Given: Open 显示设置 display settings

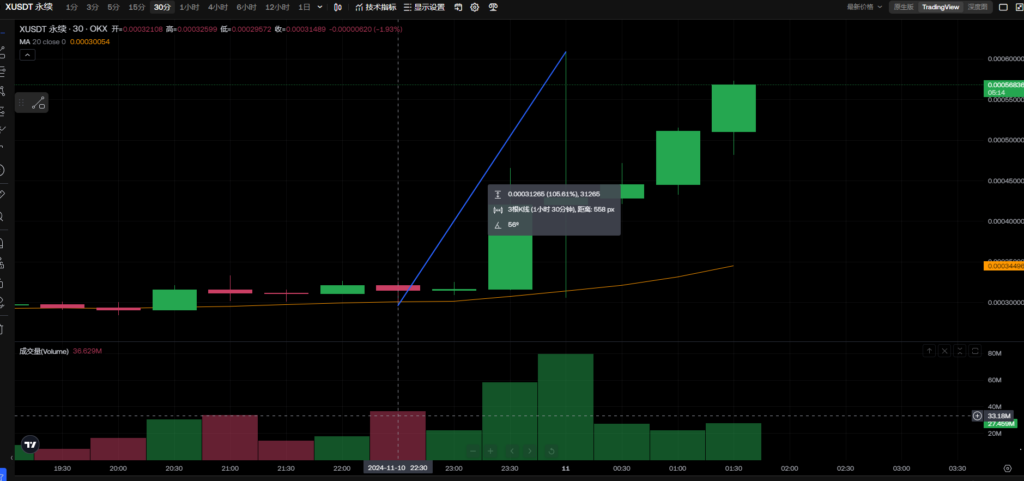Looking at the screenshot, I should click(x=424, y=7).
